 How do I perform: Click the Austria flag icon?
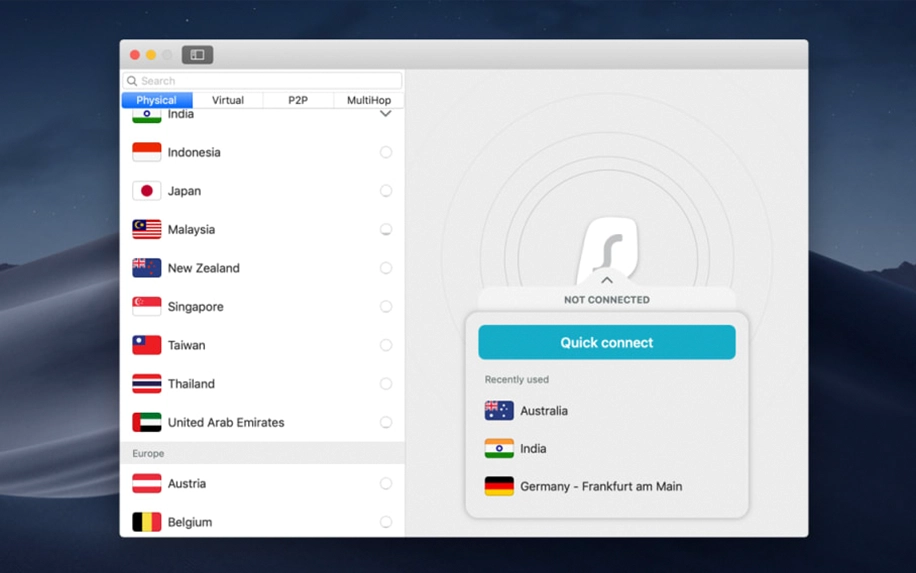[147, 483]
